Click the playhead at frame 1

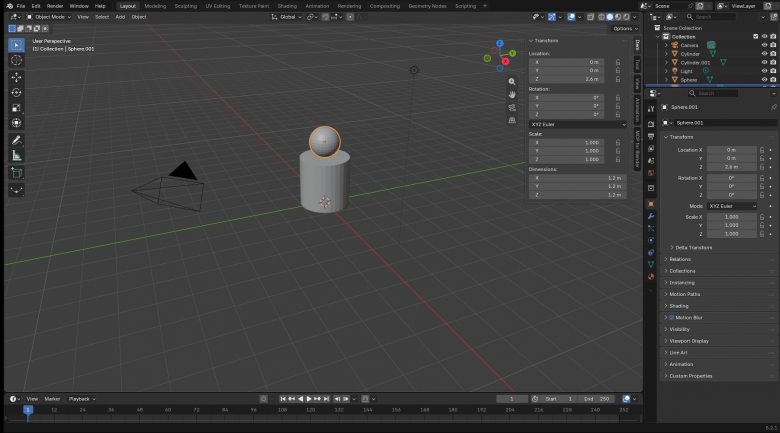pyautogui.click(x=28, y=410)
